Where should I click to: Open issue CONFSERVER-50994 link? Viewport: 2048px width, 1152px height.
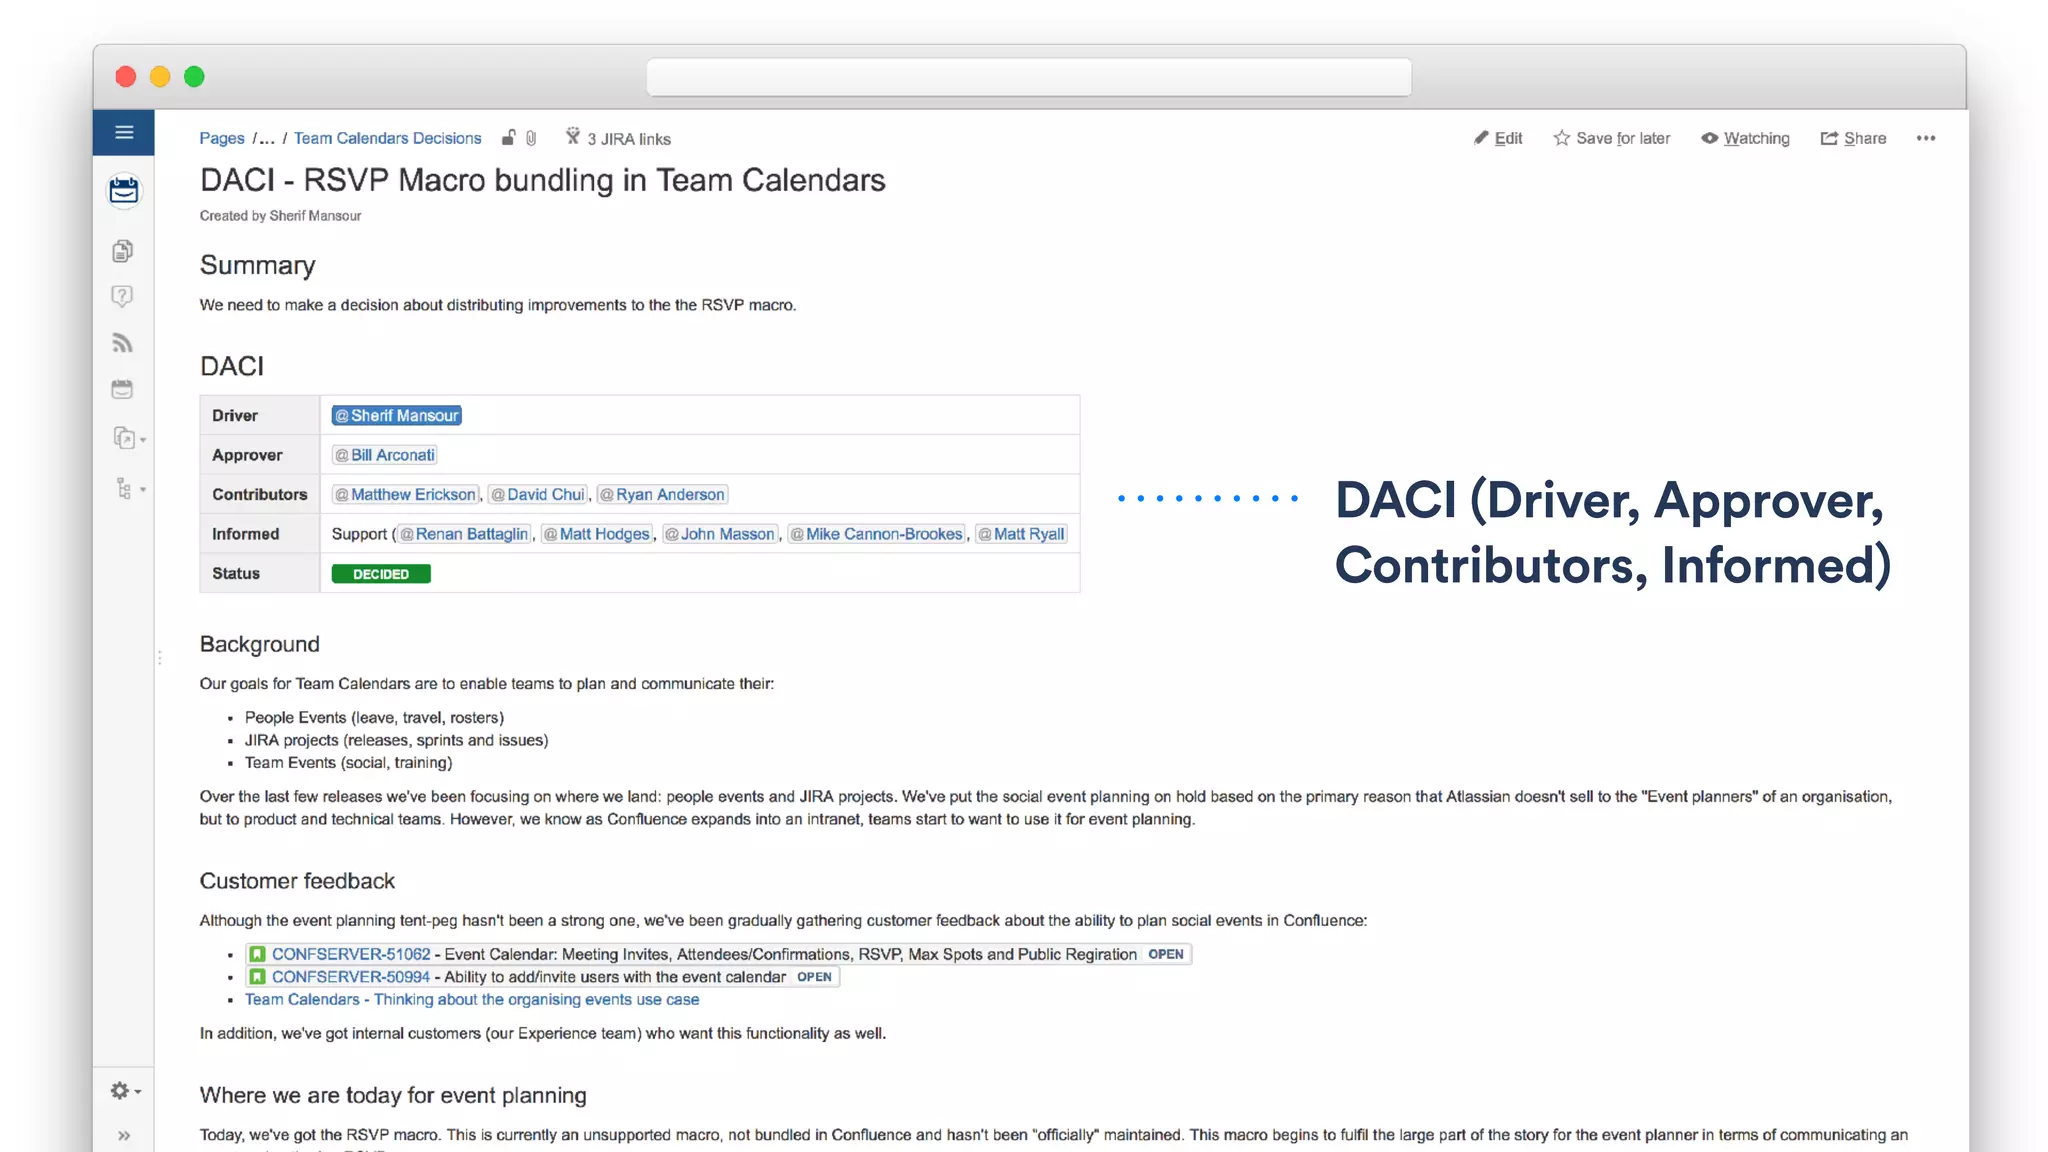351,977
